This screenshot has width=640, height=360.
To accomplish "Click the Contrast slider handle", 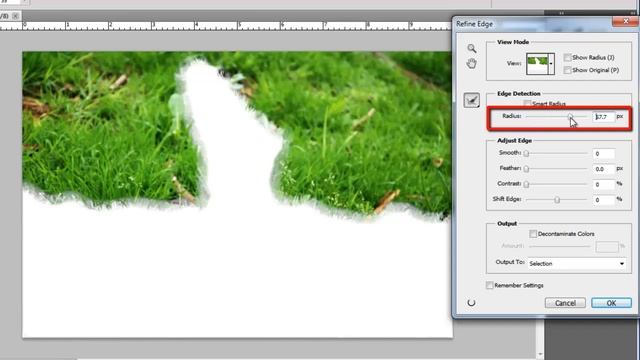I will tap(526, 184).
